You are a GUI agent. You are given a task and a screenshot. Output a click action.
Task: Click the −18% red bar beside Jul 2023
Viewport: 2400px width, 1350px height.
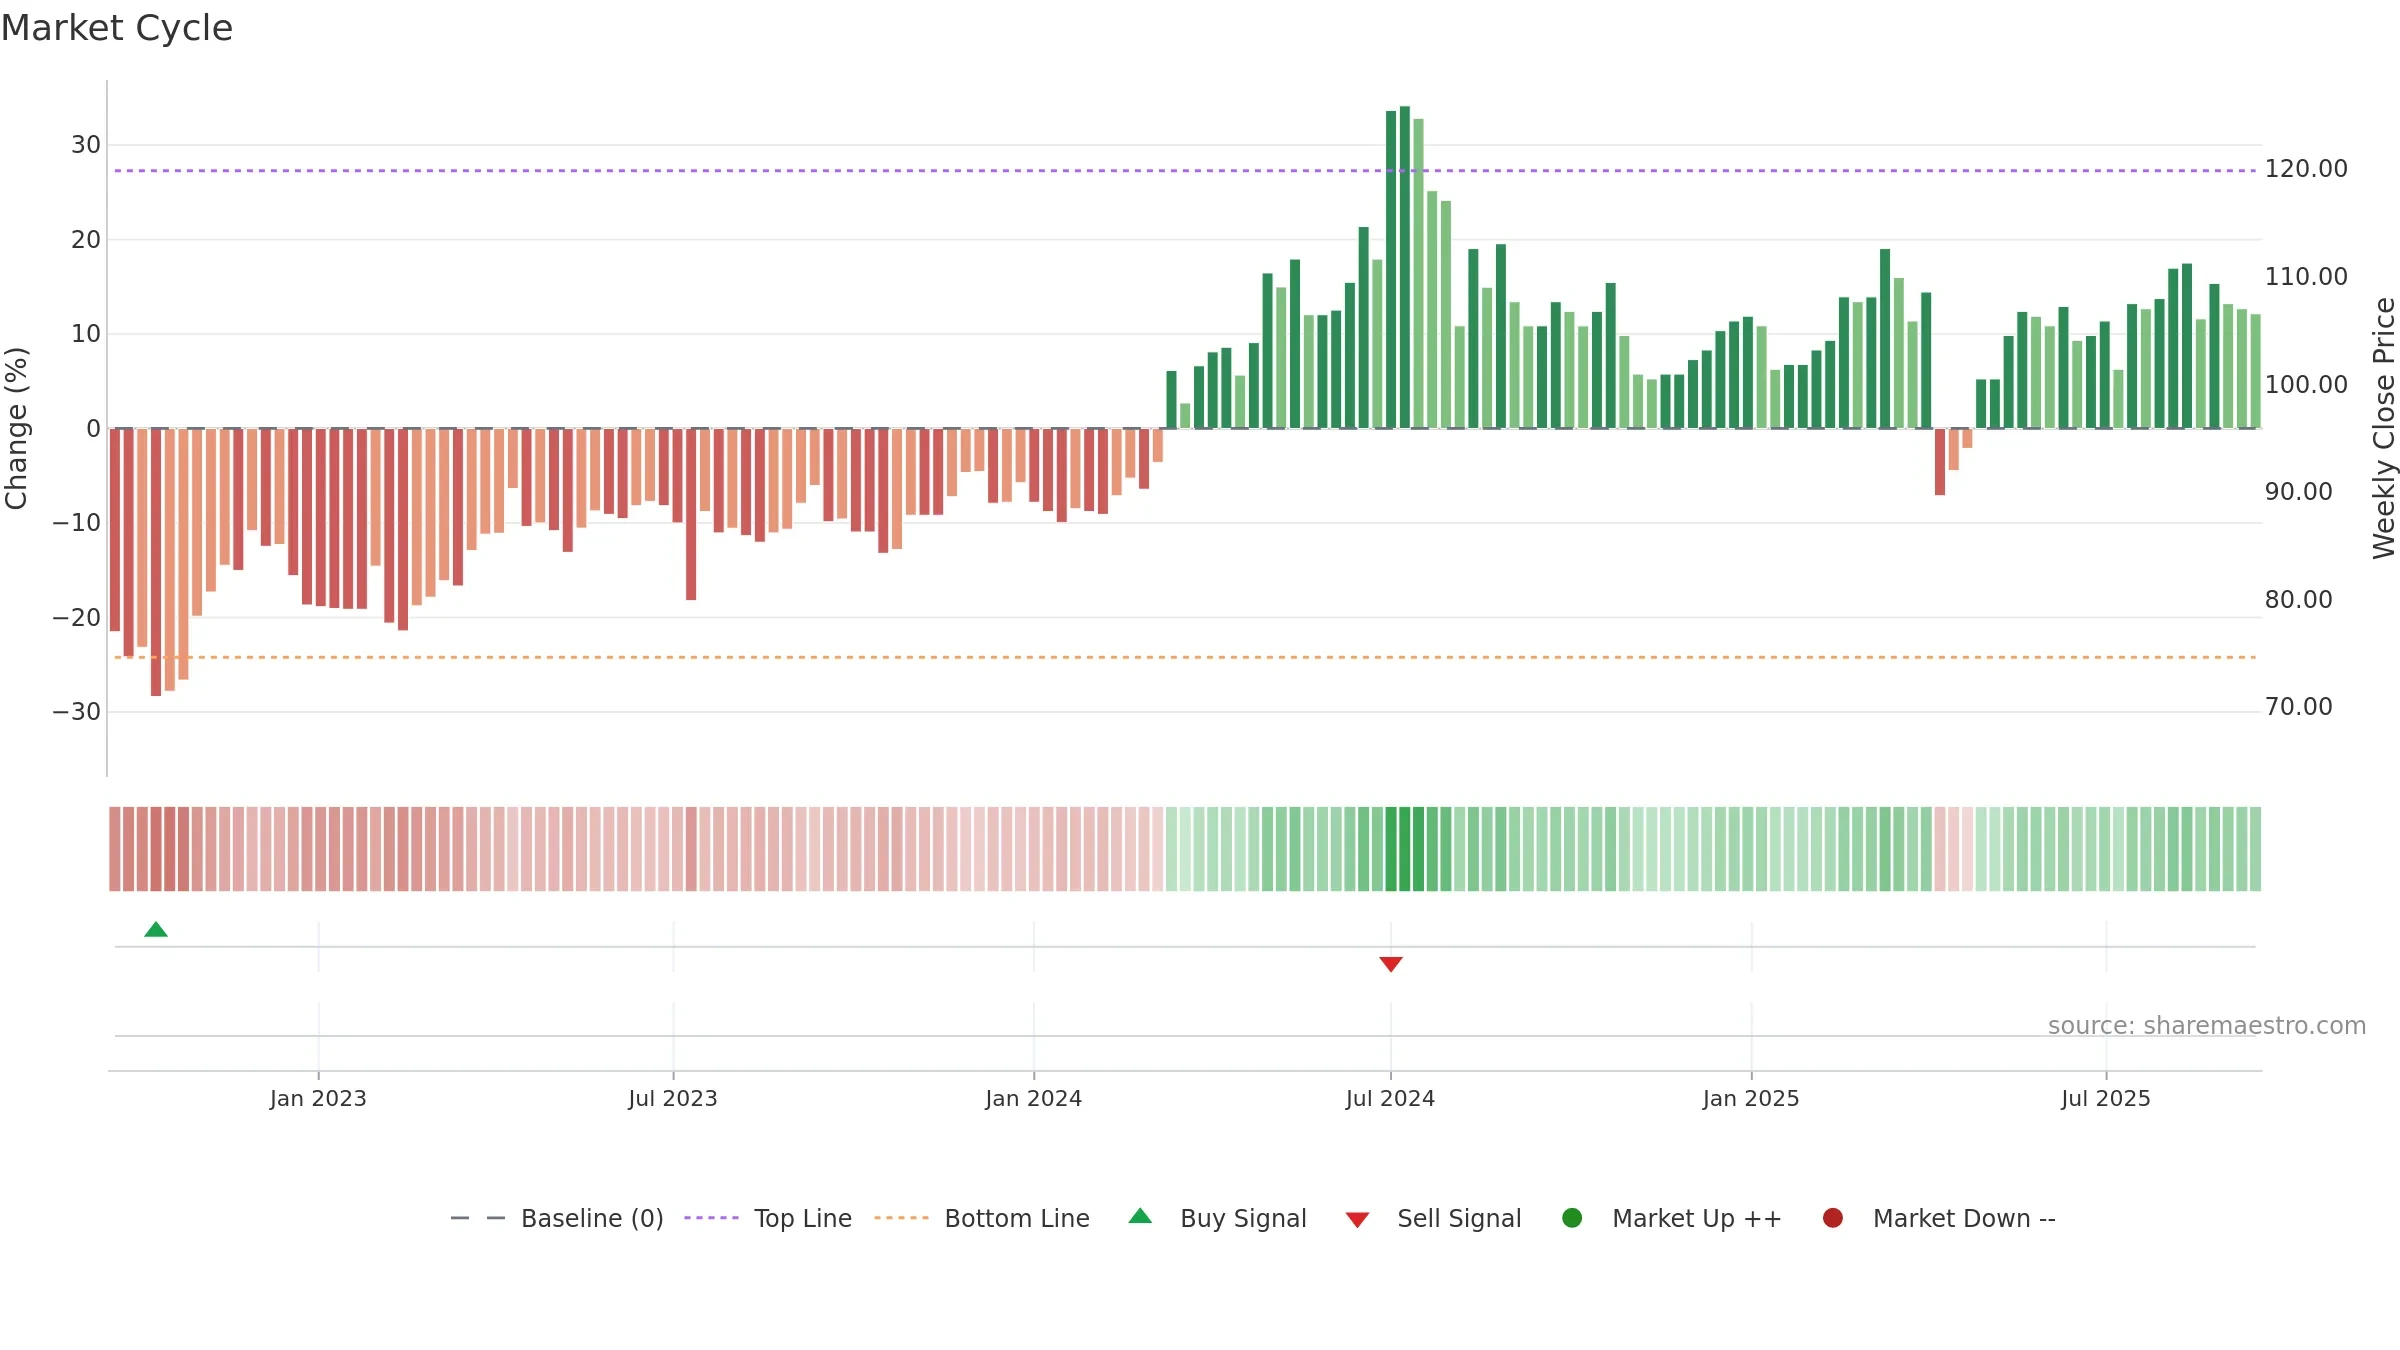click(x=691, y=514)
